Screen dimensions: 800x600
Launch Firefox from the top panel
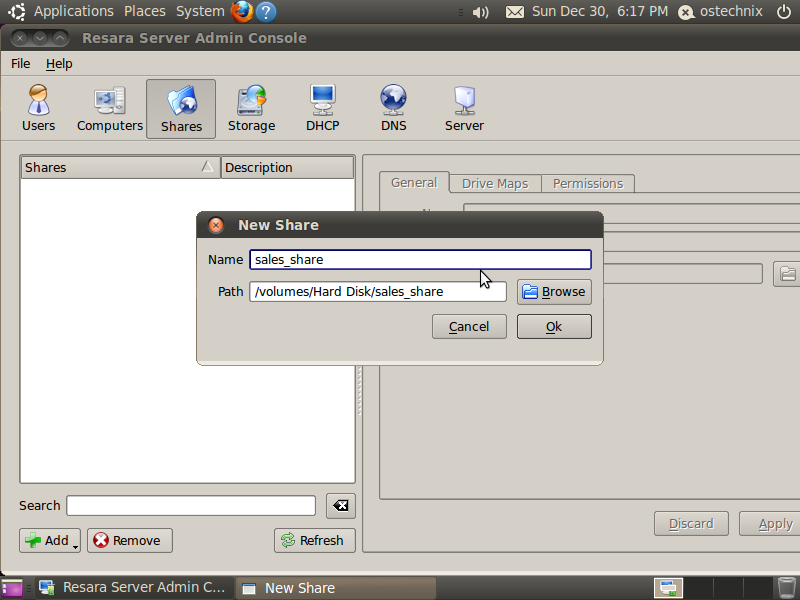pyautogui.click(x=242, y=11)
